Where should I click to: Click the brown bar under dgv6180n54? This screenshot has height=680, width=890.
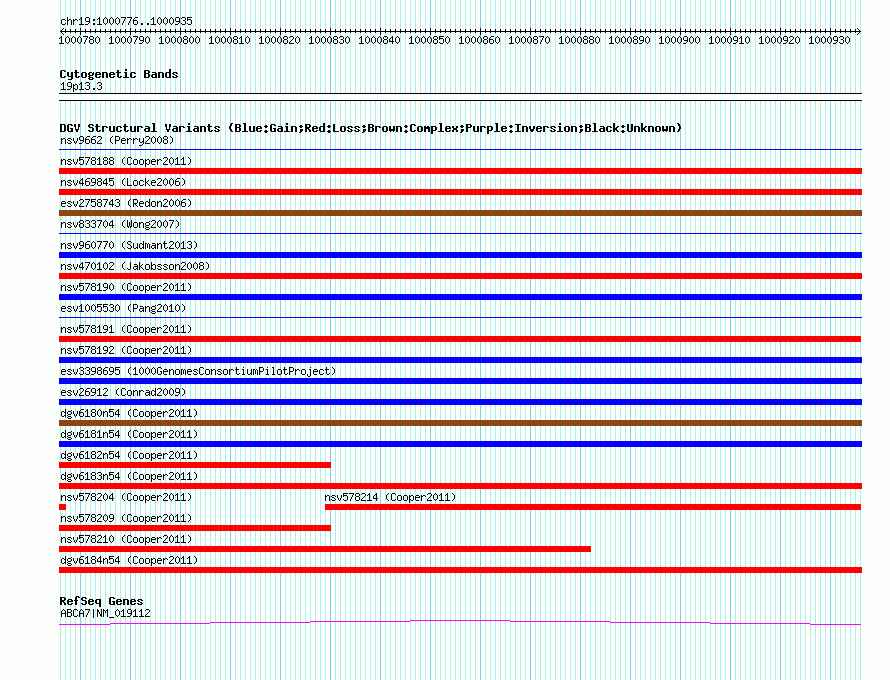[460, 423]
